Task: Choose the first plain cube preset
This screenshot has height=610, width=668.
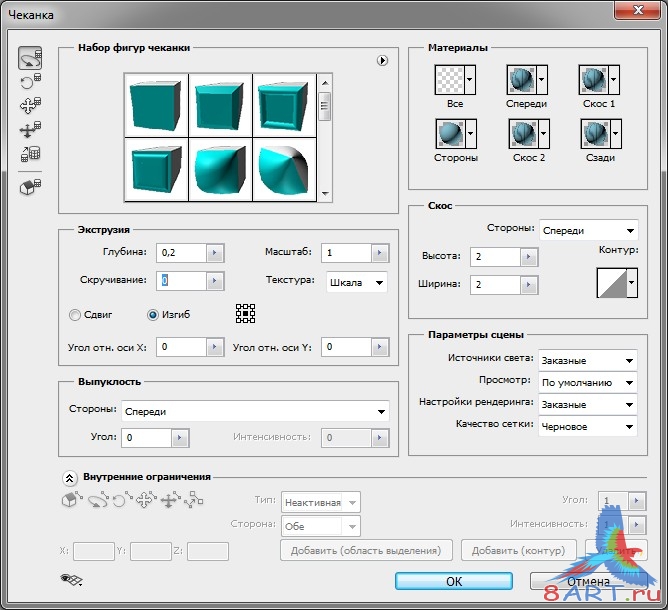Action: [x=156, y=105]
